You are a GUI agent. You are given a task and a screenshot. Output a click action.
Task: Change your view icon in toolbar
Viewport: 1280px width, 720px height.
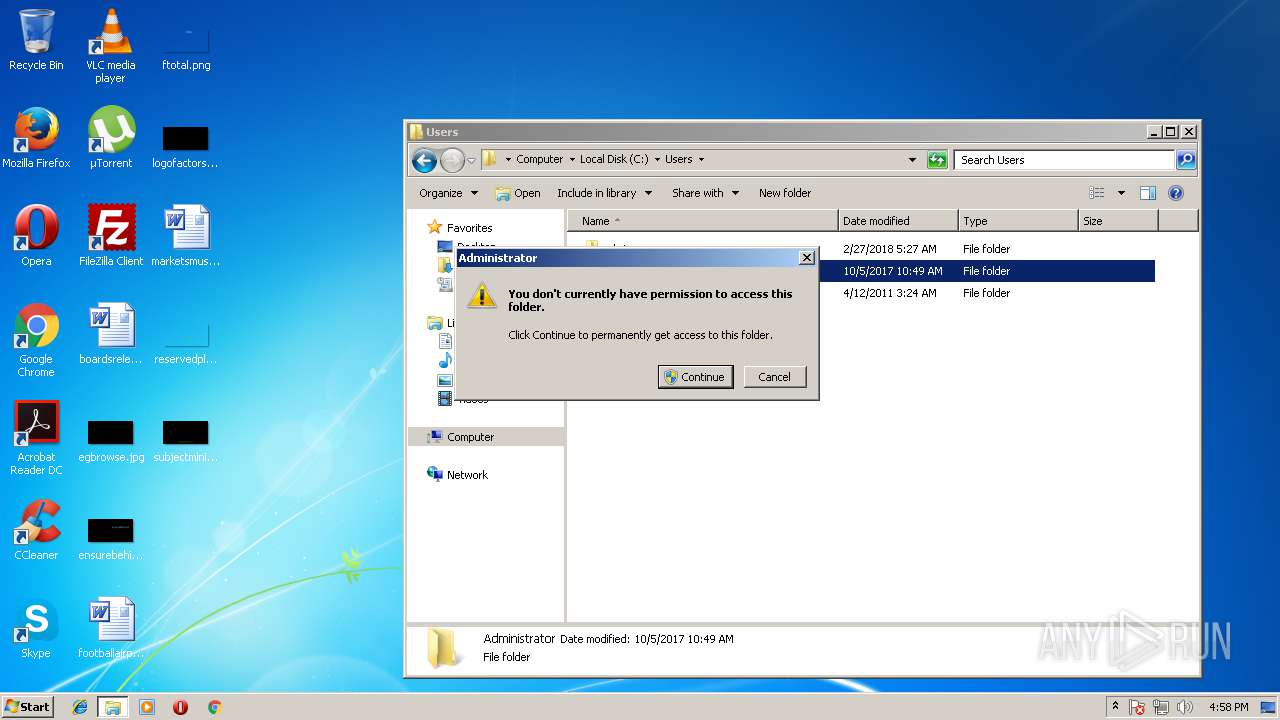coord(1097,193)
